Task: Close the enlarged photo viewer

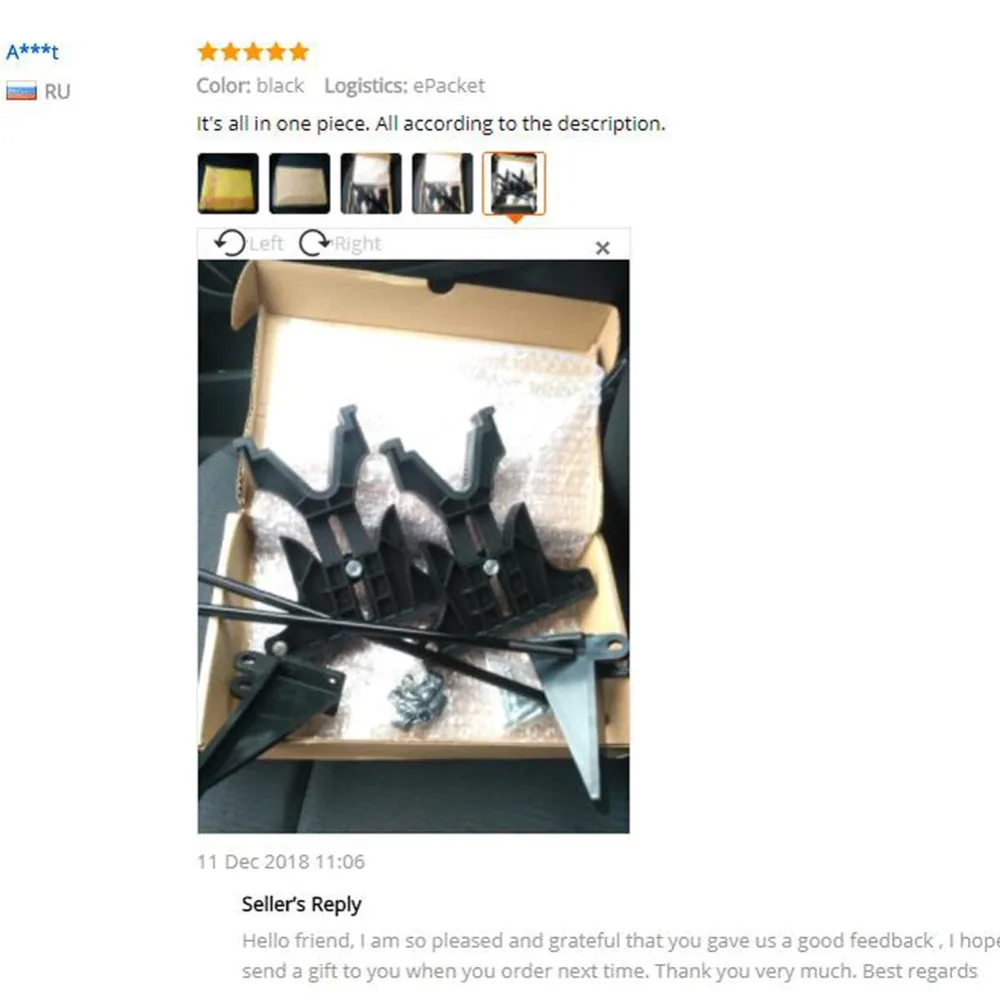Action: (x=602, y=248)
